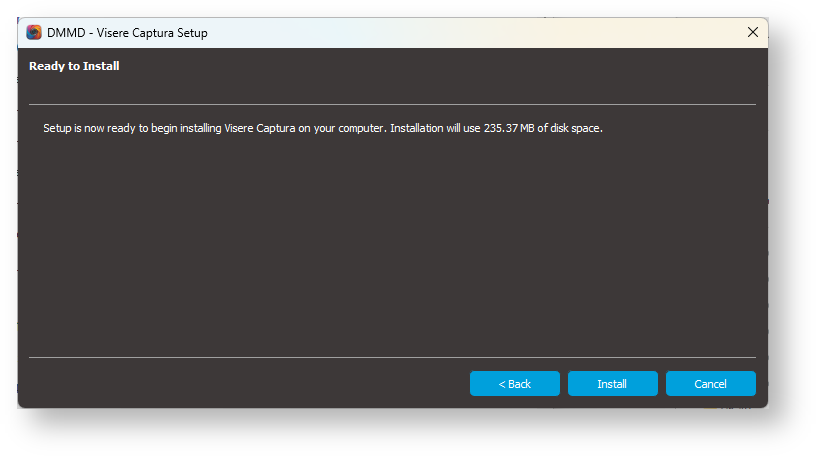Click the separator line below the heading
The width and height of the screenshot is (817, 457).
[x=392, y=104]
